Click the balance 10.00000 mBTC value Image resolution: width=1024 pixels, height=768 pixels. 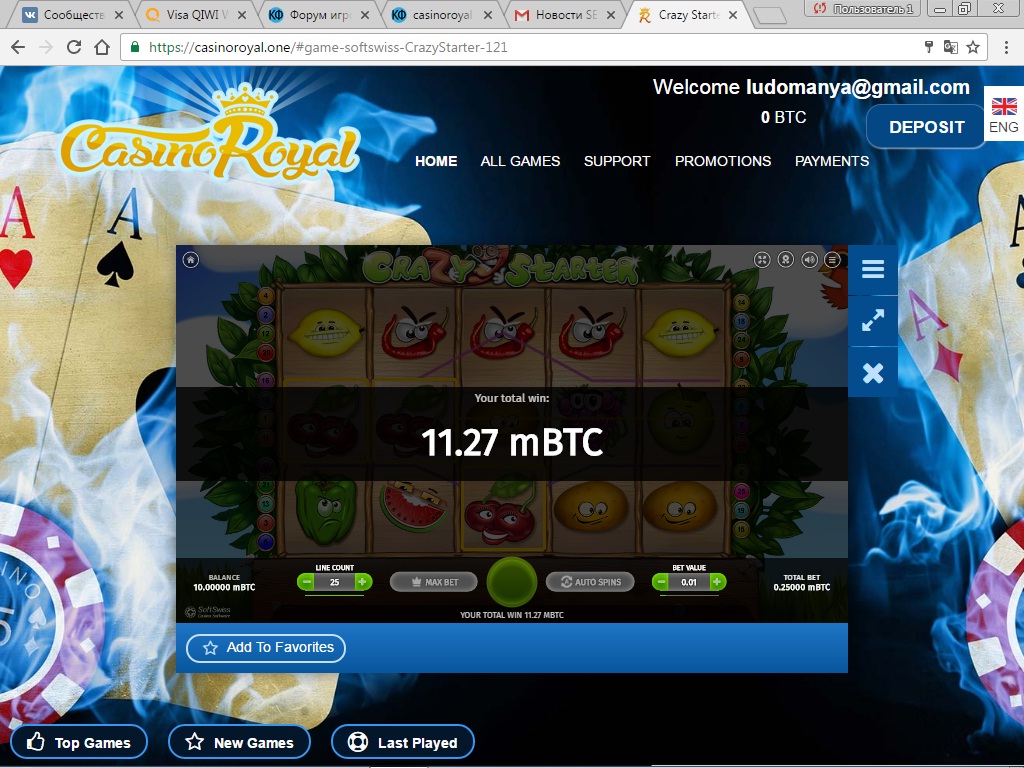click(224, 587)
